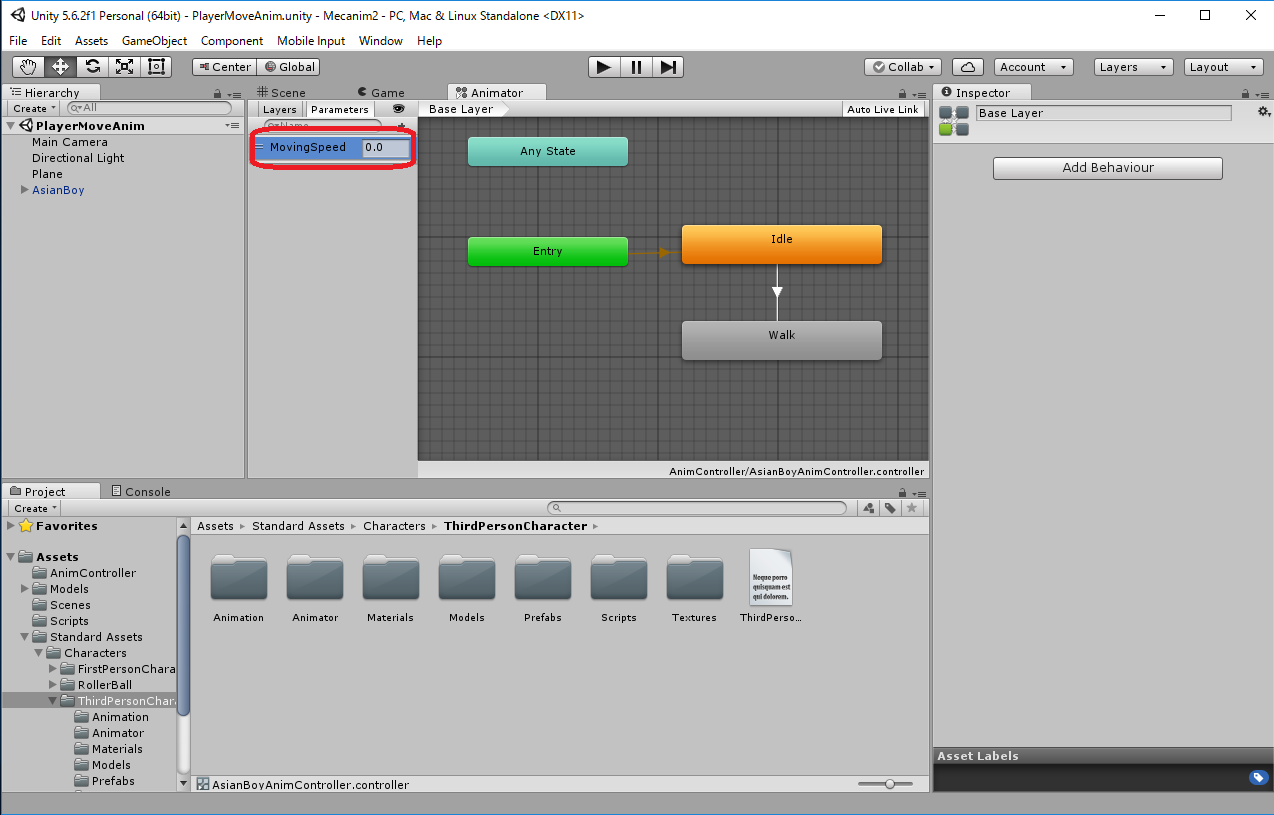Toggle Global handle rotation

coord(289,67)
